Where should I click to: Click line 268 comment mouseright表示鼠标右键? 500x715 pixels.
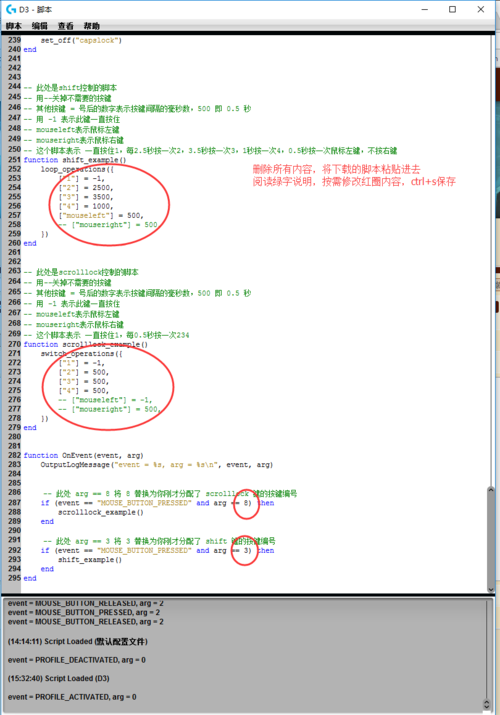(x=73, y=325)
